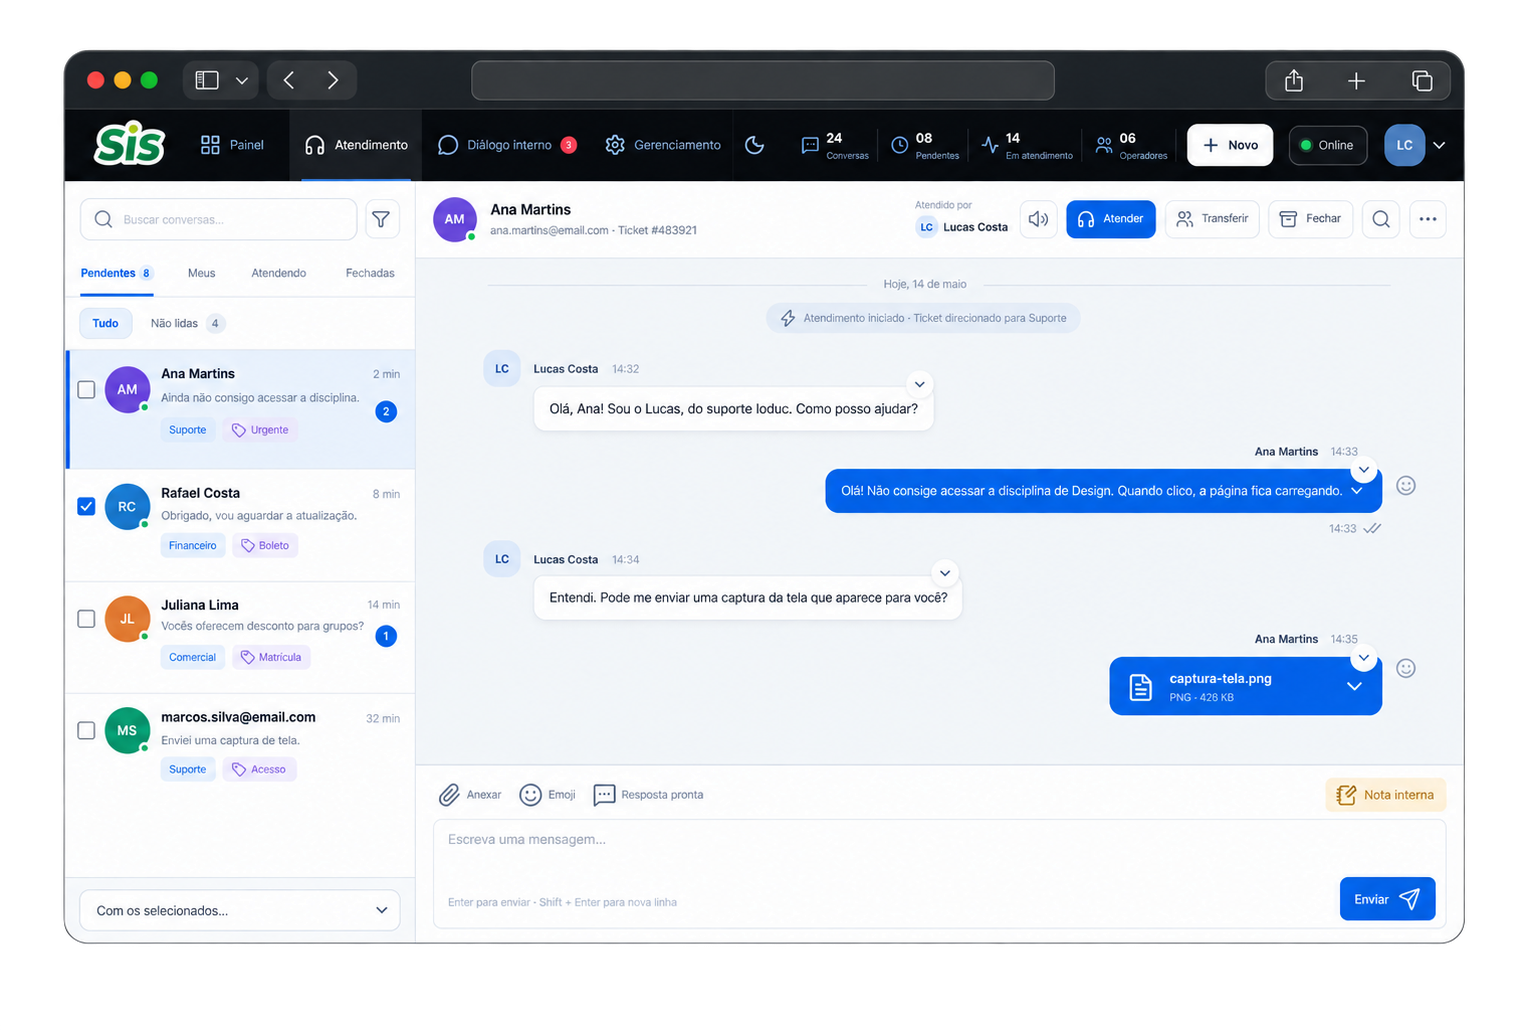Search within conversation using magnifier icon
This screenshot has width=1527, height=1030.
click(x=1381, y=219)
